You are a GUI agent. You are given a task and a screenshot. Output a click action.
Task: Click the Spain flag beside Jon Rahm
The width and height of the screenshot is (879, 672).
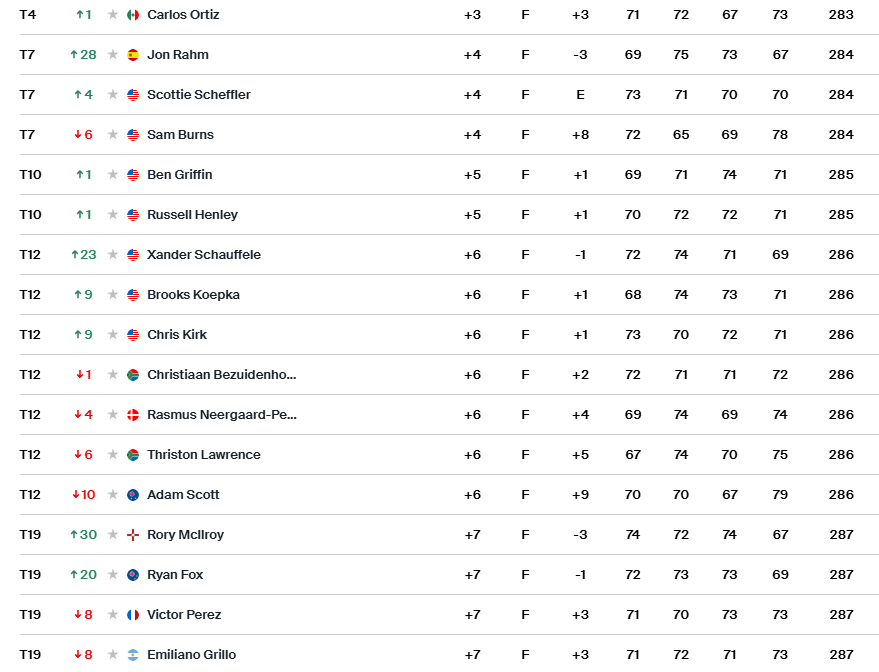tap(133, 55)
